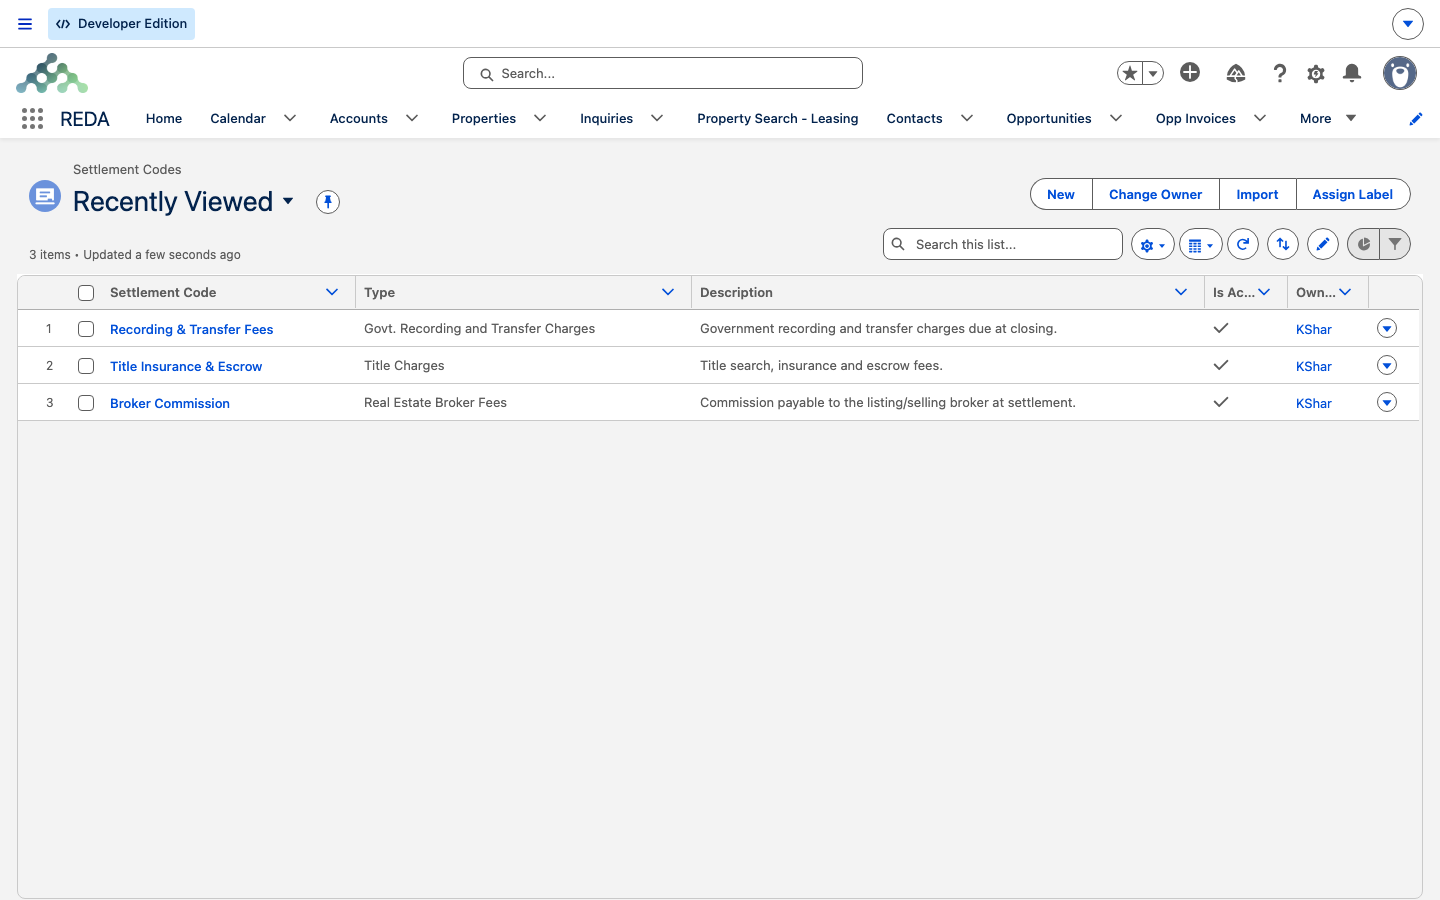The height and width of the screenshot is (900, 1440).
Task: Show the list filters funnel icon
Action: 1395,244
